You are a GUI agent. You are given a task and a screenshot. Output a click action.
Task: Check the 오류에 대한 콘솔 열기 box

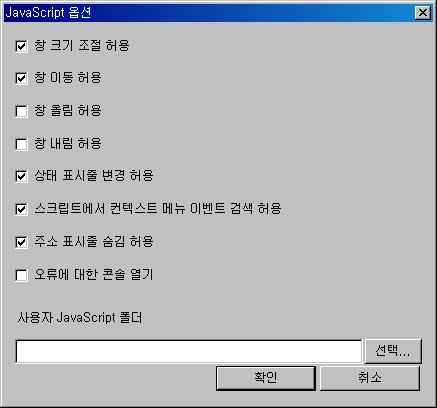(21, 275)
